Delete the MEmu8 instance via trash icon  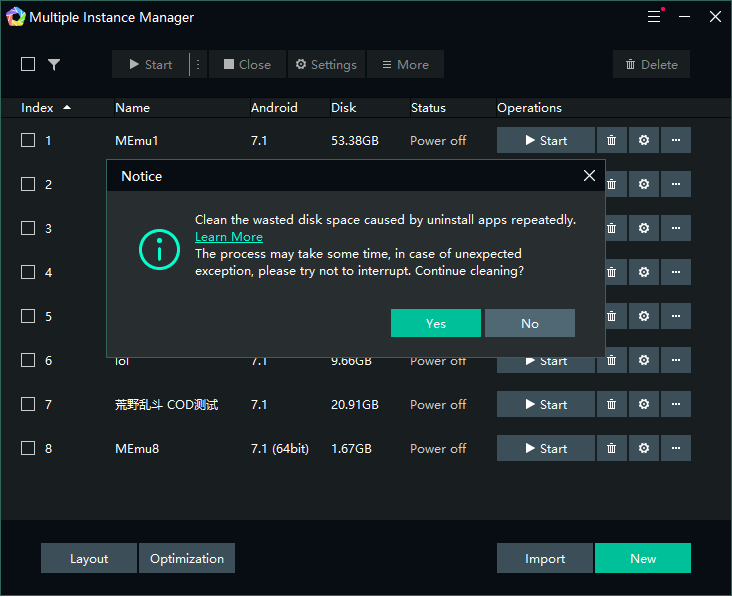(x=611, y=449)
